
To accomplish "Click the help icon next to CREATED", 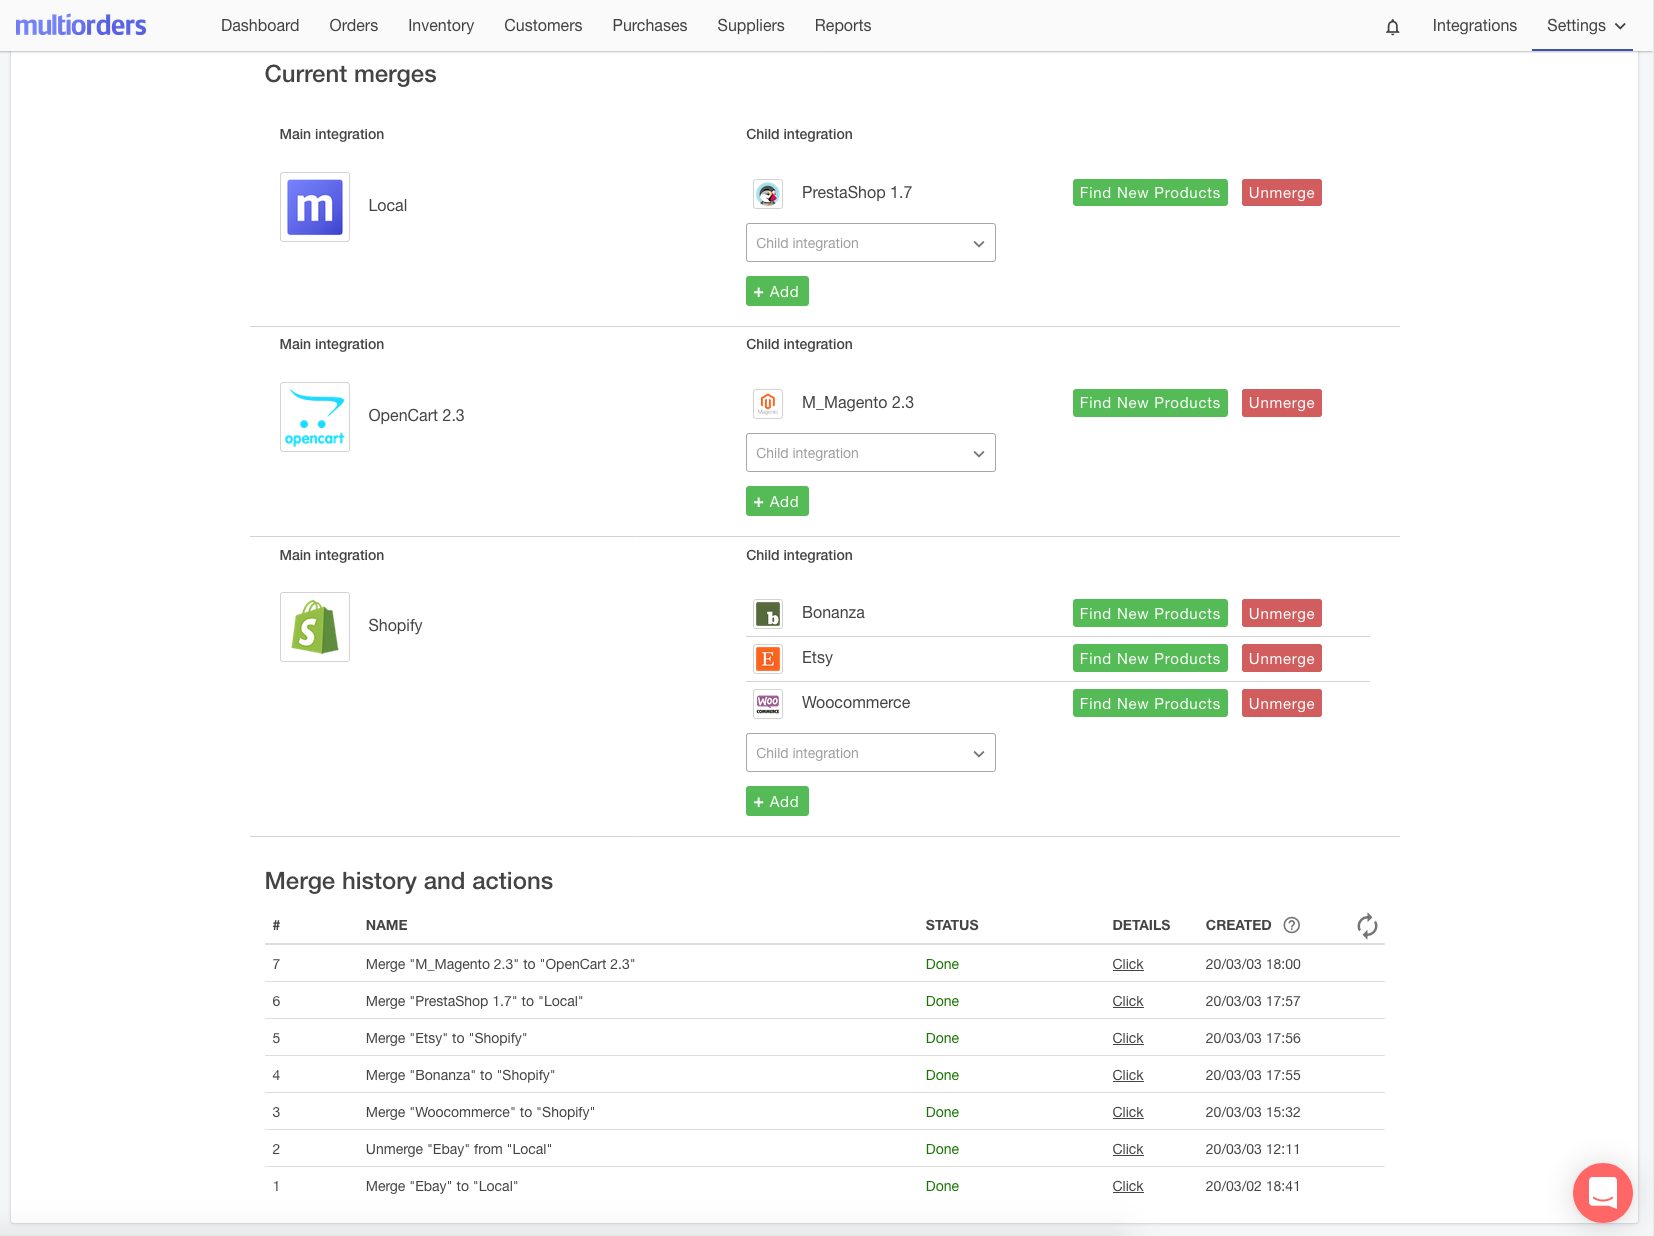I will 1292,925.
